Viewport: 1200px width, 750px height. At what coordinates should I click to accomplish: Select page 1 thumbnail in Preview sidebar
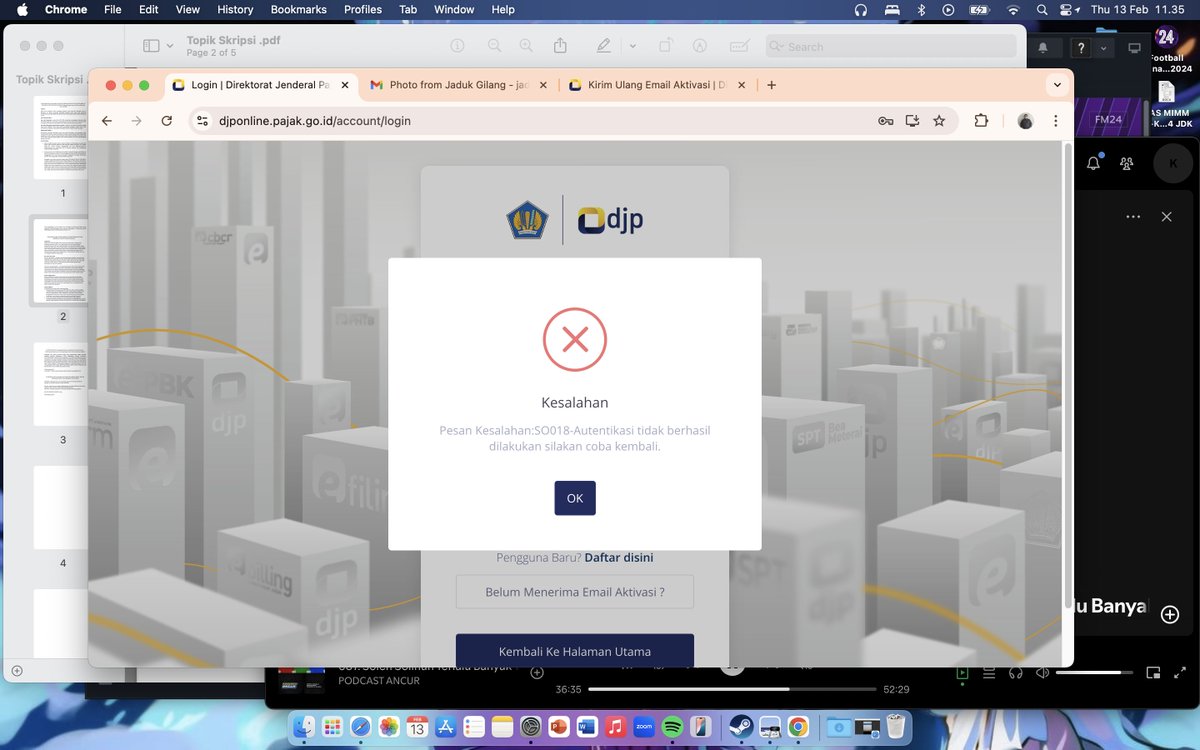click(x=63, y=137)
